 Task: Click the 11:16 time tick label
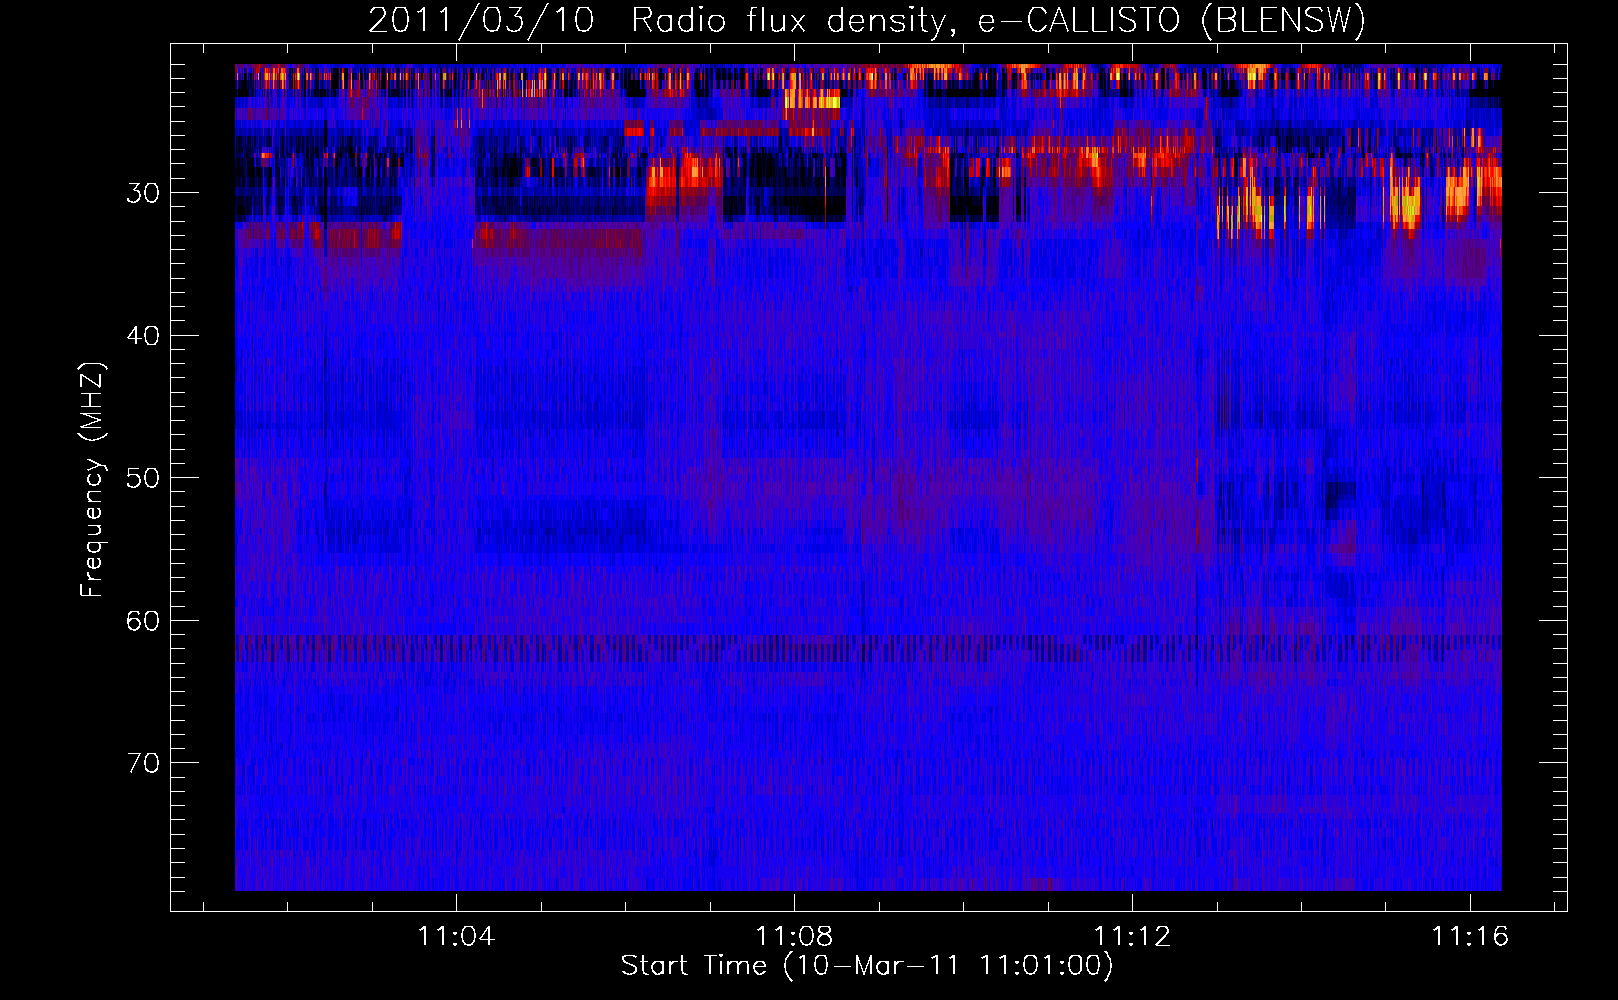pos(1470,937)
